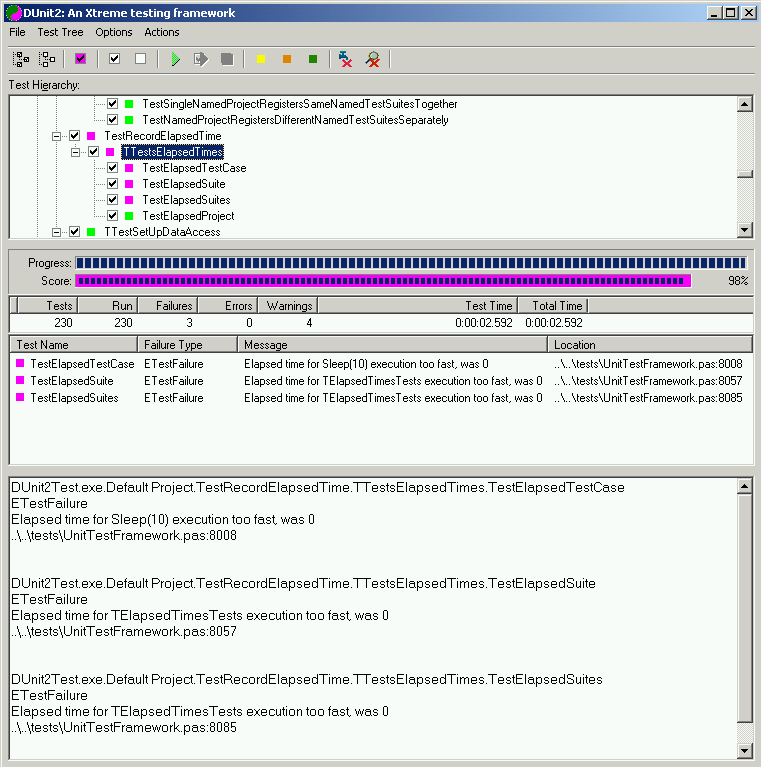Click the DUnit2 logo in the title bar
Image resolution: width=761 pixels, height=767 pixels.
(x=14, y=13)
